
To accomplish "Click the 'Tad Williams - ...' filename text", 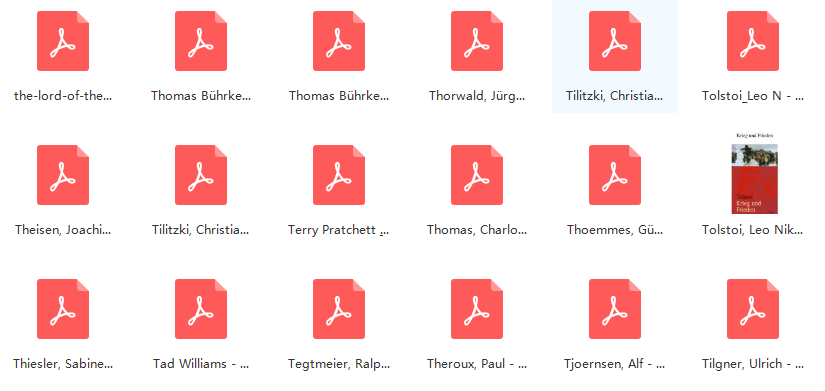I will 201,364.
